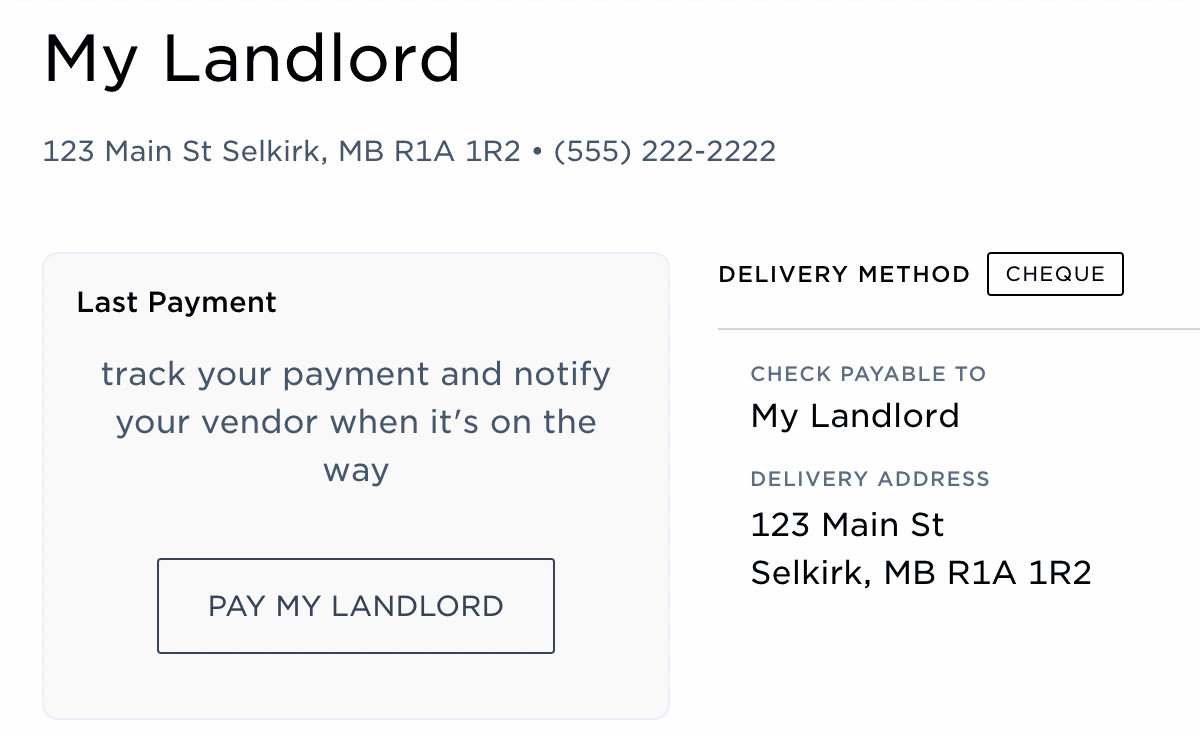The image size is (1200, 736).
Task: Click the payment tracking description text
Action: click(x=354, y=421)
